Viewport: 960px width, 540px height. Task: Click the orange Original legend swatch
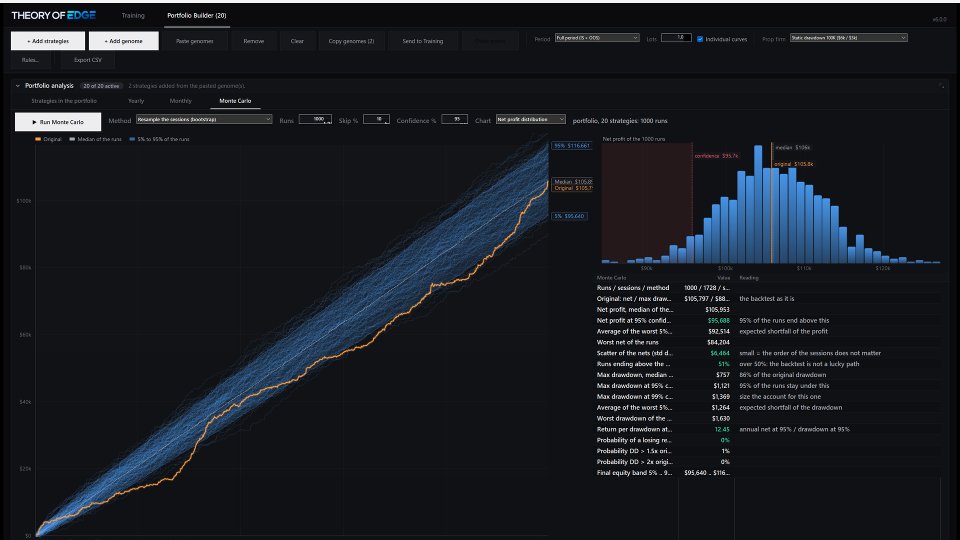tap(38, 140)
